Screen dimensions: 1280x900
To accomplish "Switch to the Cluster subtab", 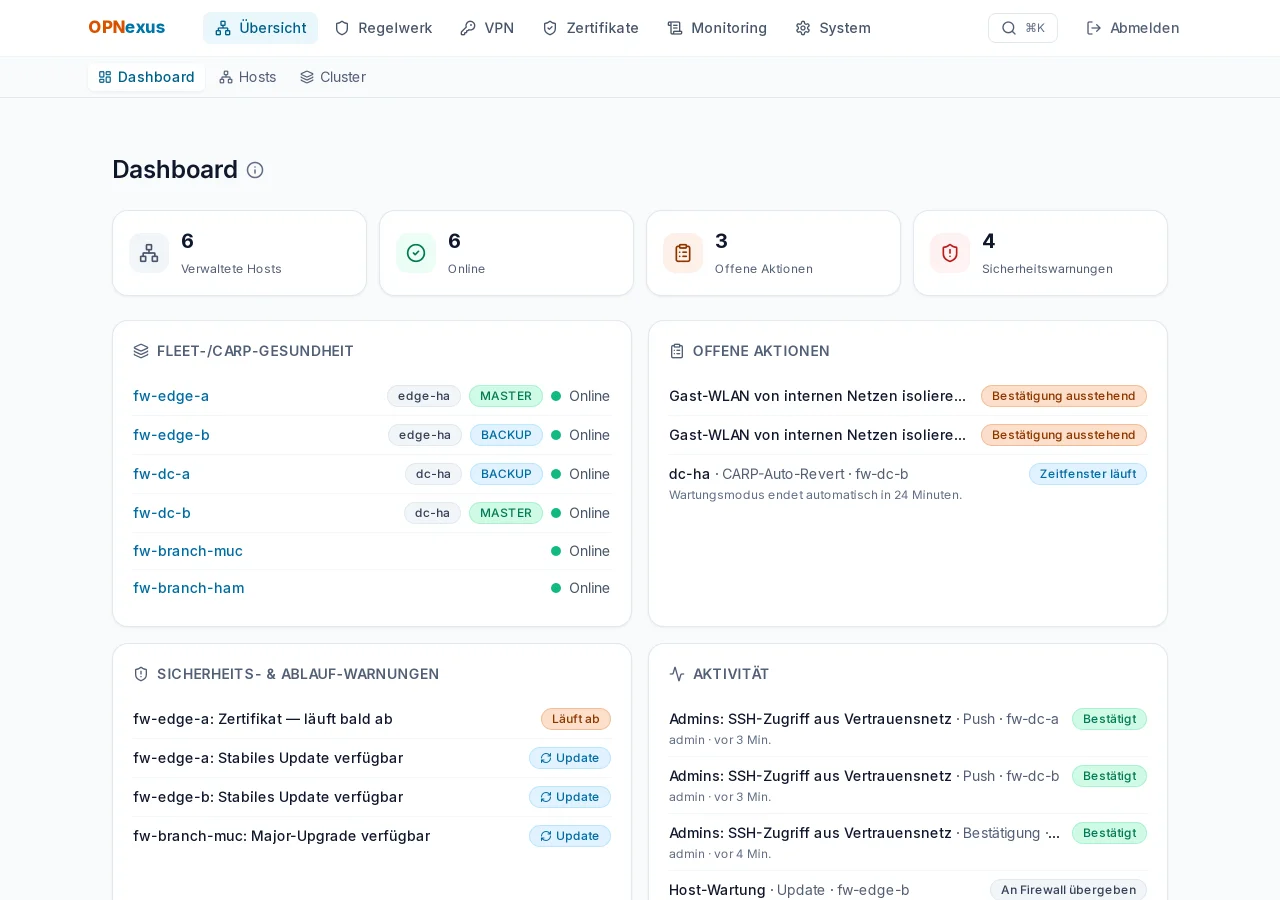I will point(333,77).
